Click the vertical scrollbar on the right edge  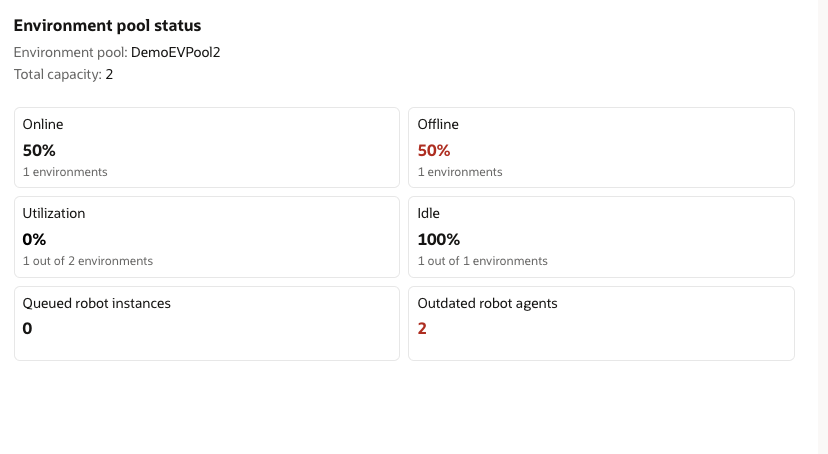click(822, 227)
